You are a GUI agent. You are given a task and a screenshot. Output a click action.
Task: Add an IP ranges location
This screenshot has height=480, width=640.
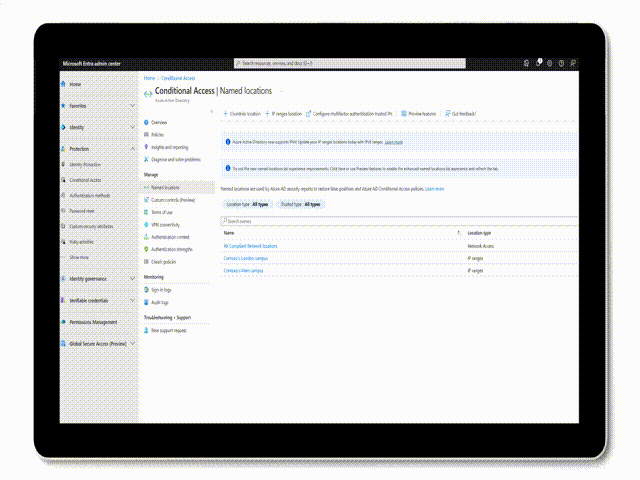[x=284, y=114]
